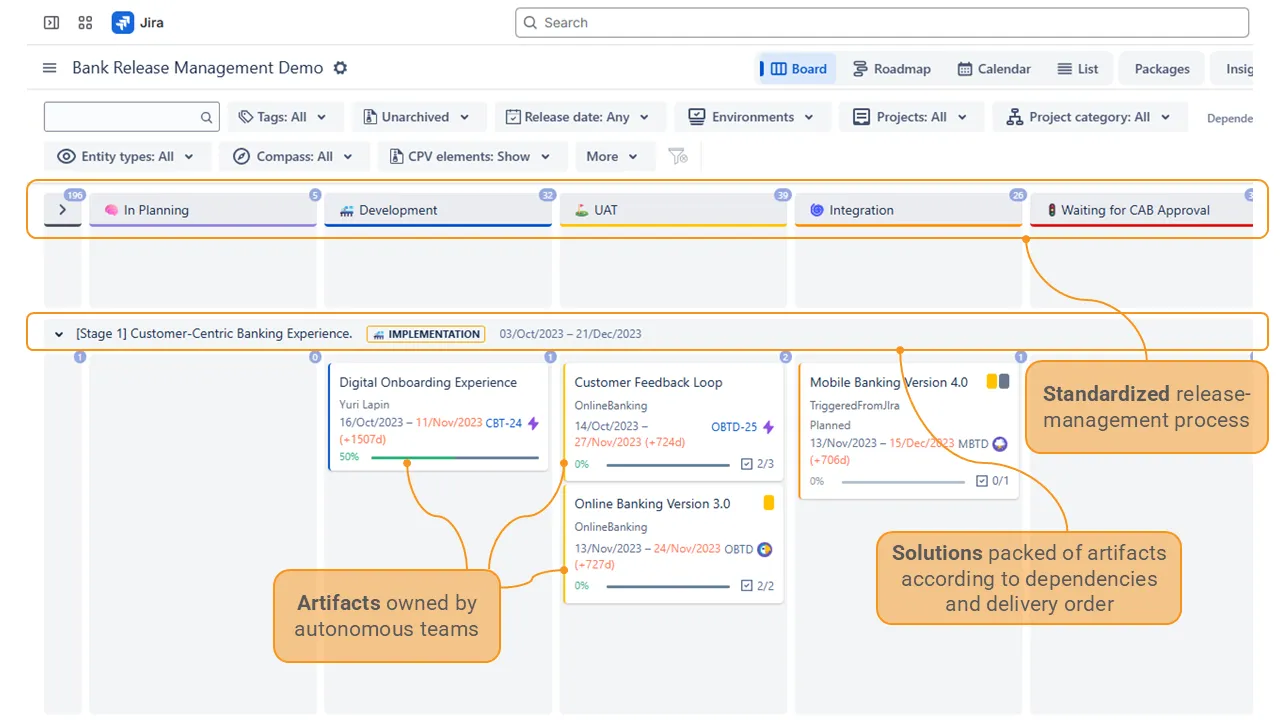The height and width of the screenshot is (720, 1280).
Task: Open the app switcher grid icon
Action: [x=85, y=22]
